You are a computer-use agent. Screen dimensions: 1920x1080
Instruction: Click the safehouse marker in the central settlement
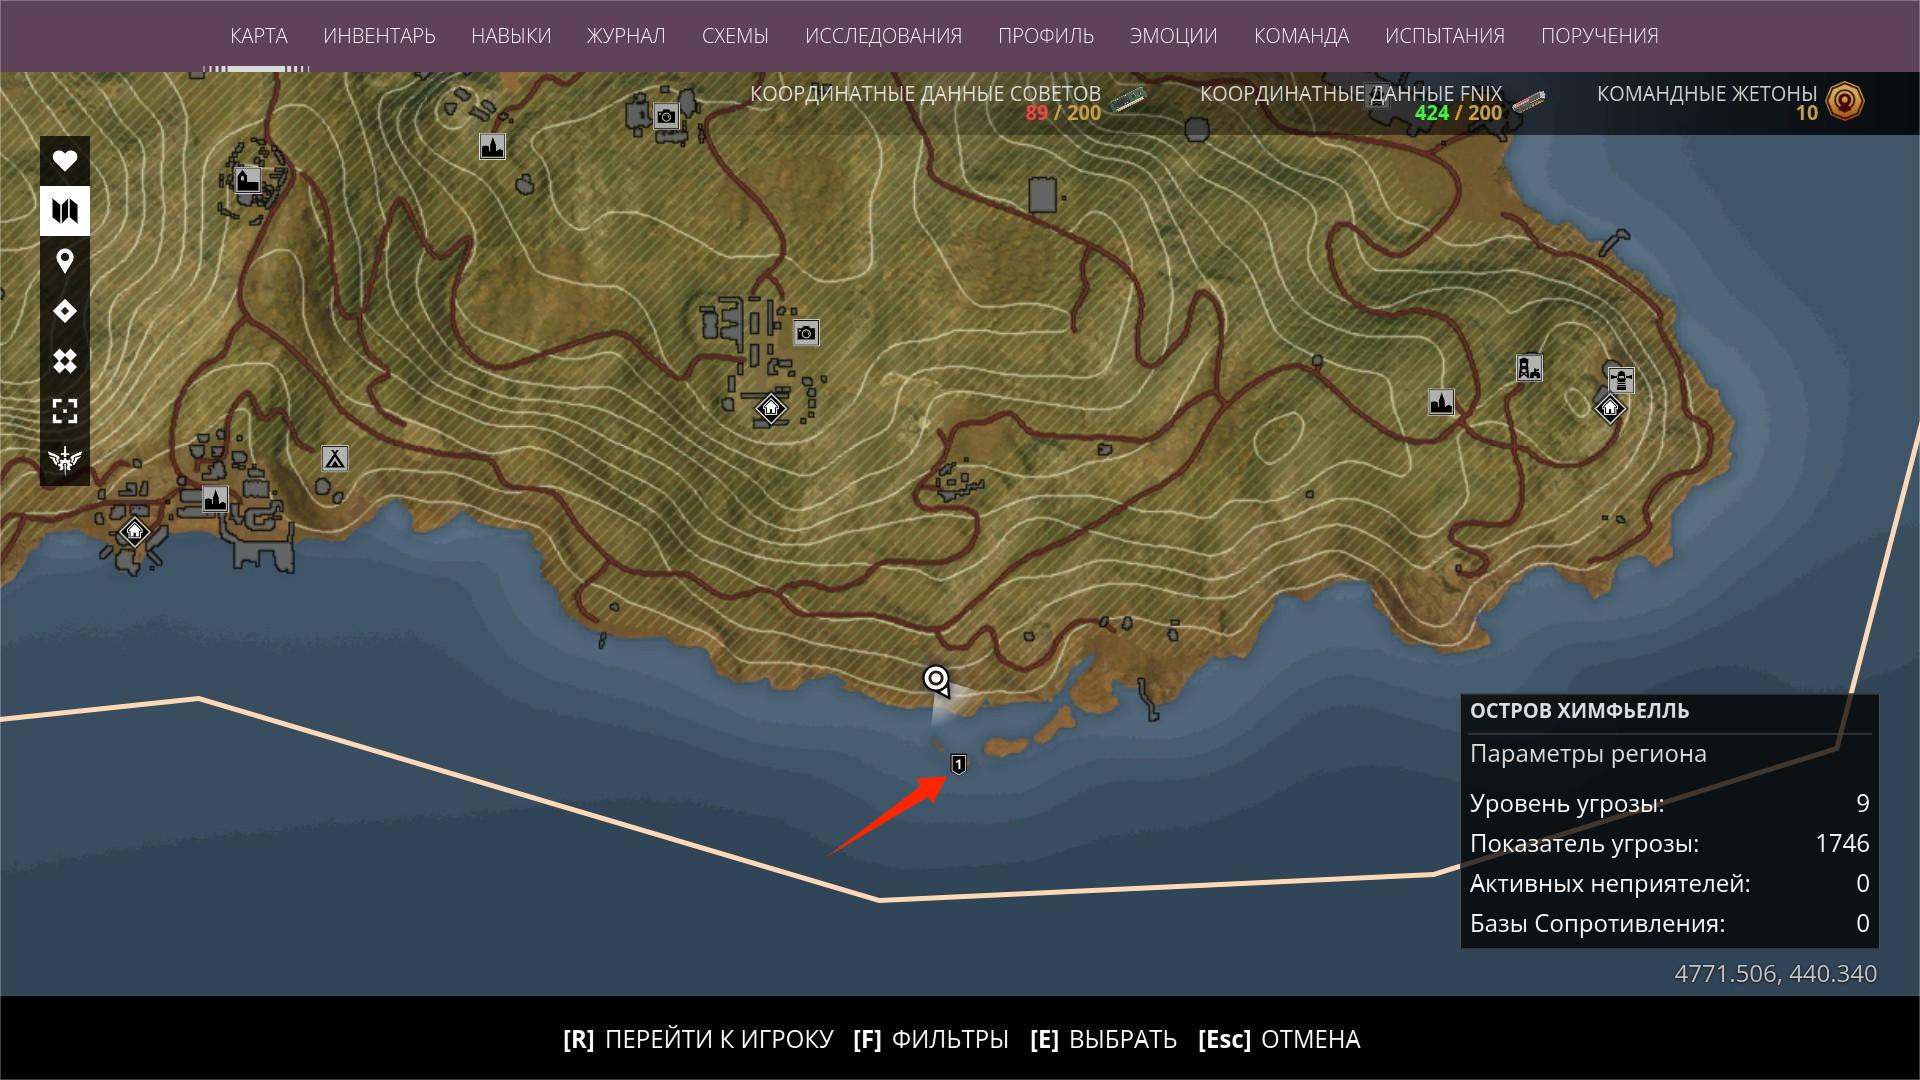point(770,408)
